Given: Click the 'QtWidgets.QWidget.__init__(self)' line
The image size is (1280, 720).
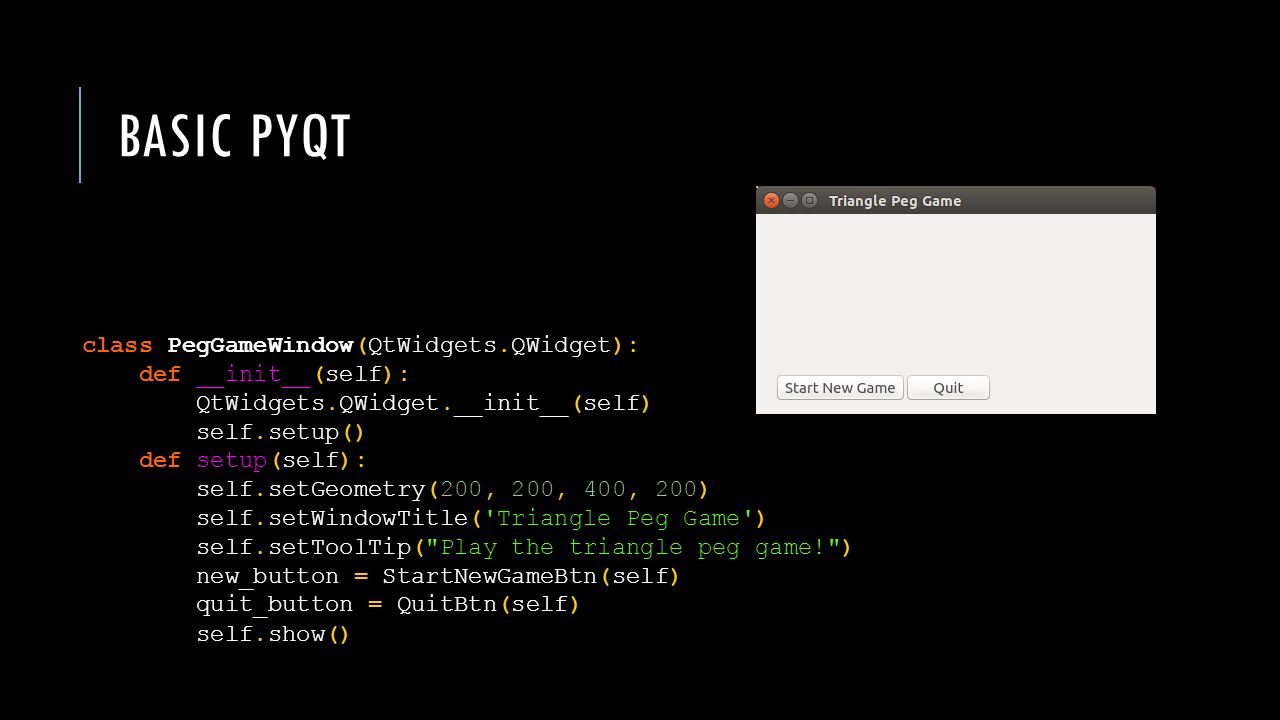Looking at the screenshot, I should [423, 404].
